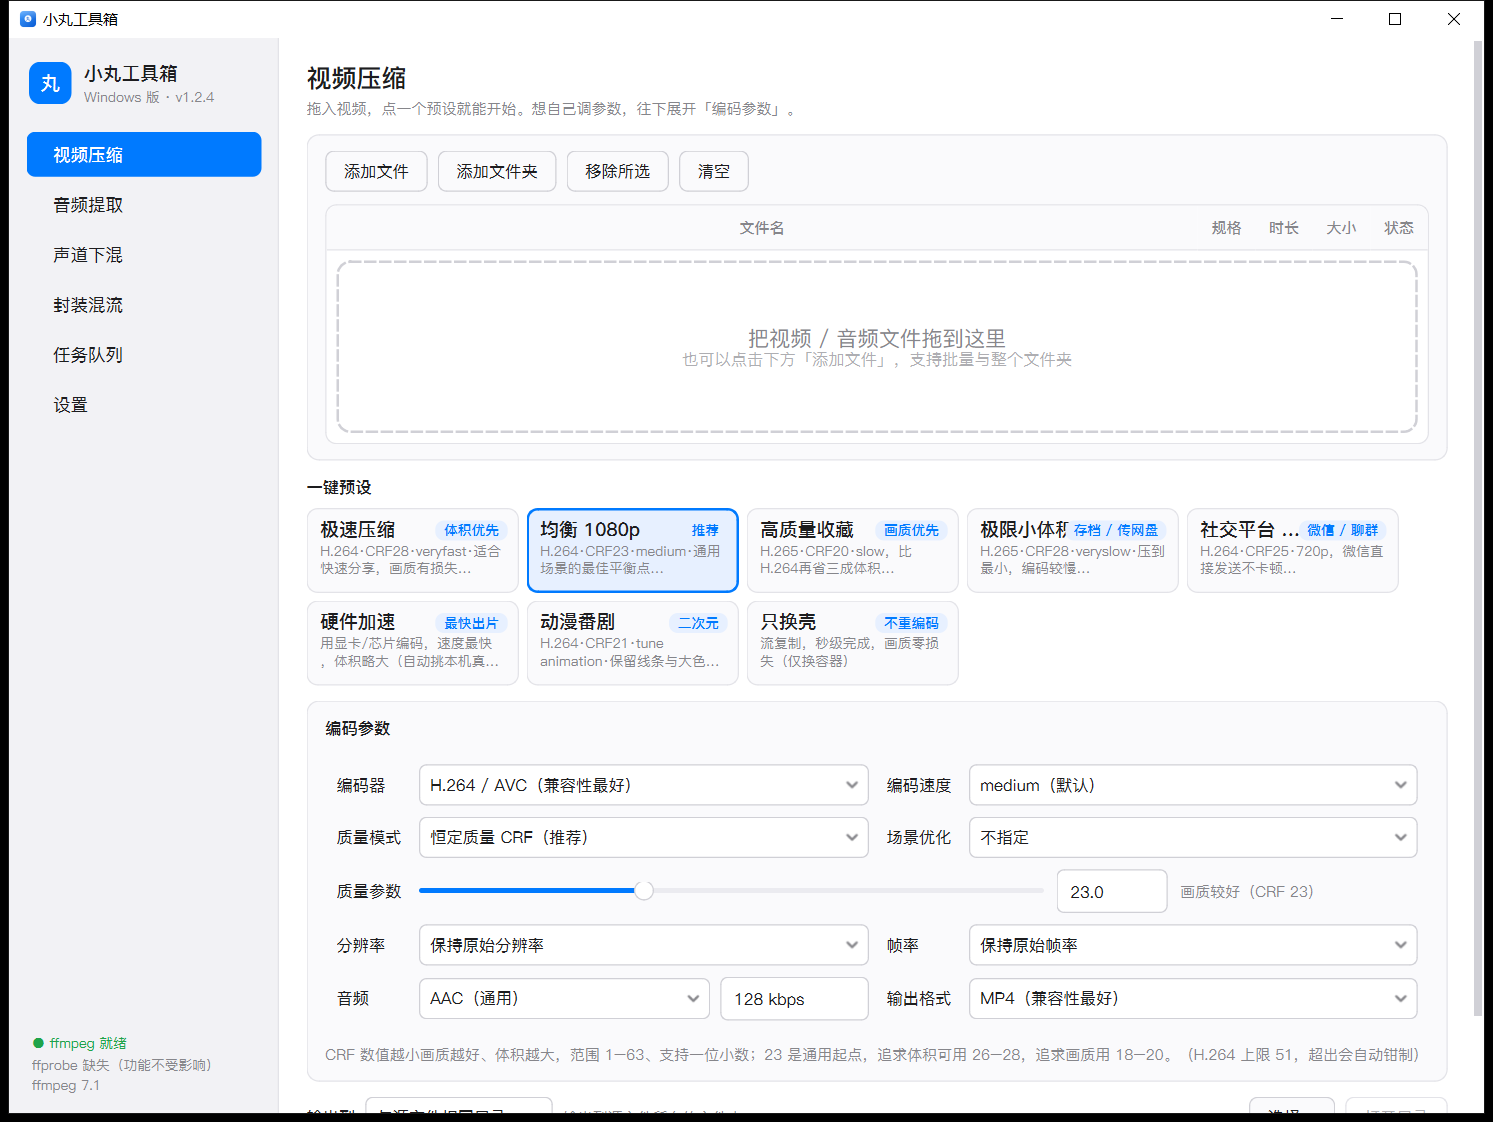Choose the 高质量收藏 preset
This screenshot has height=1122, width=1493.
[x=853, y=551]
